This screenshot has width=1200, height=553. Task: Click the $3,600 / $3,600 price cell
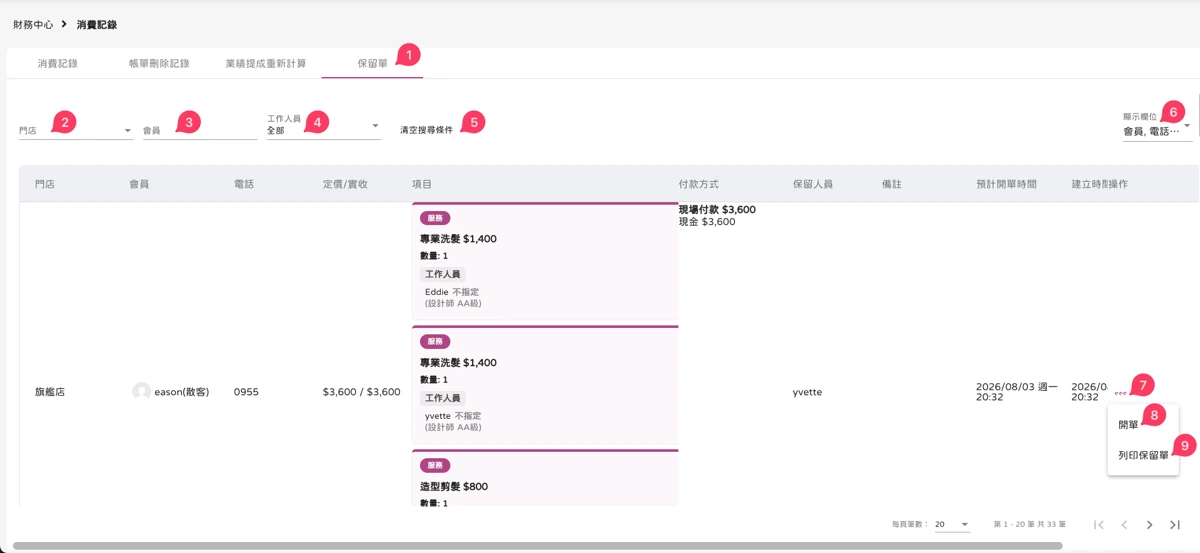coord(362,392)
